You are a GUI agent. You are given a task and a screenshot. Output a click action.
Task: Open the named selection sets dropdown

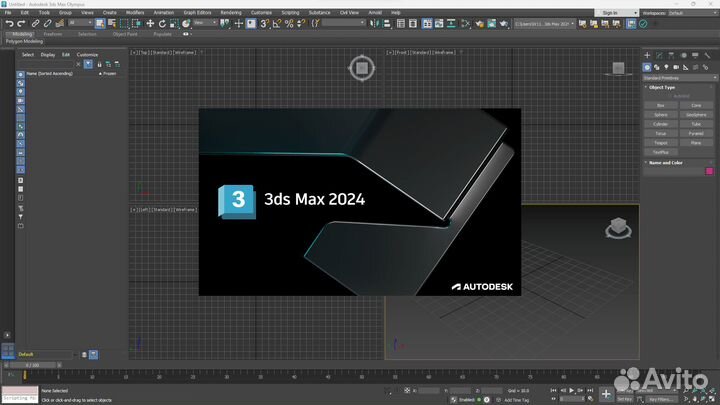343,23
